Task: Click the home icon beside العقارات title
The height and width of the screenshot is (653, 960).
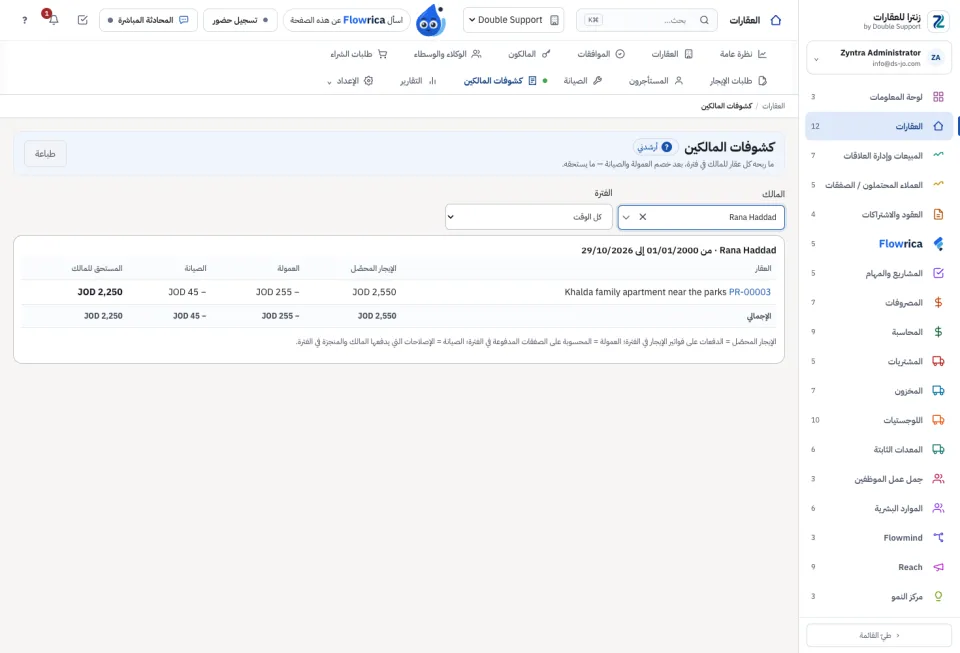Action: pyautogui.click(x=776, y=20)
